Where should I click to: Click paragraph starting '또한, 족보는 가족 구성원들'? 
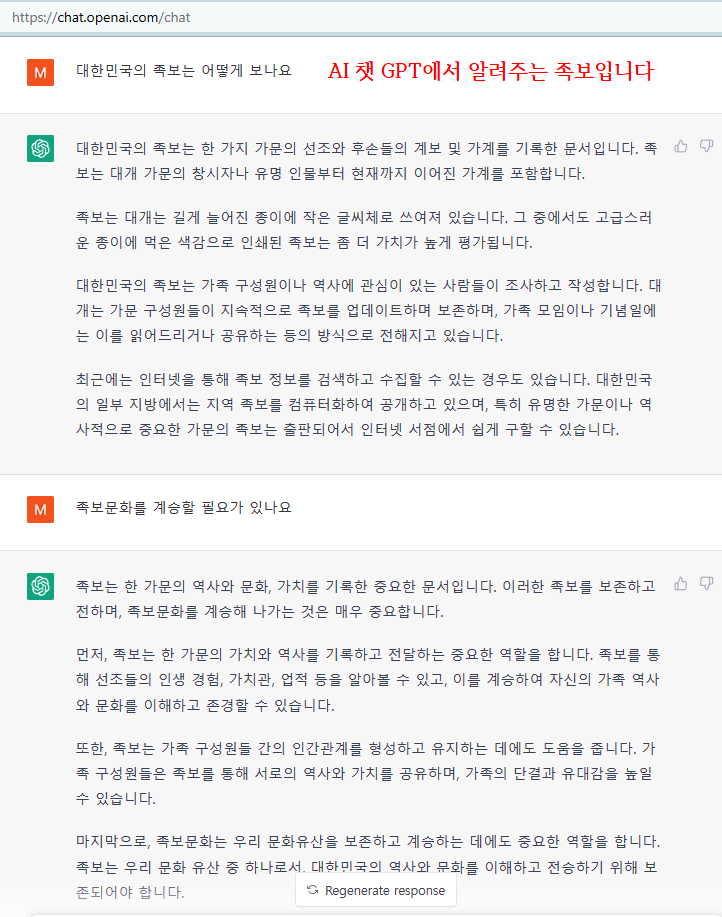(x=365, y=773)
